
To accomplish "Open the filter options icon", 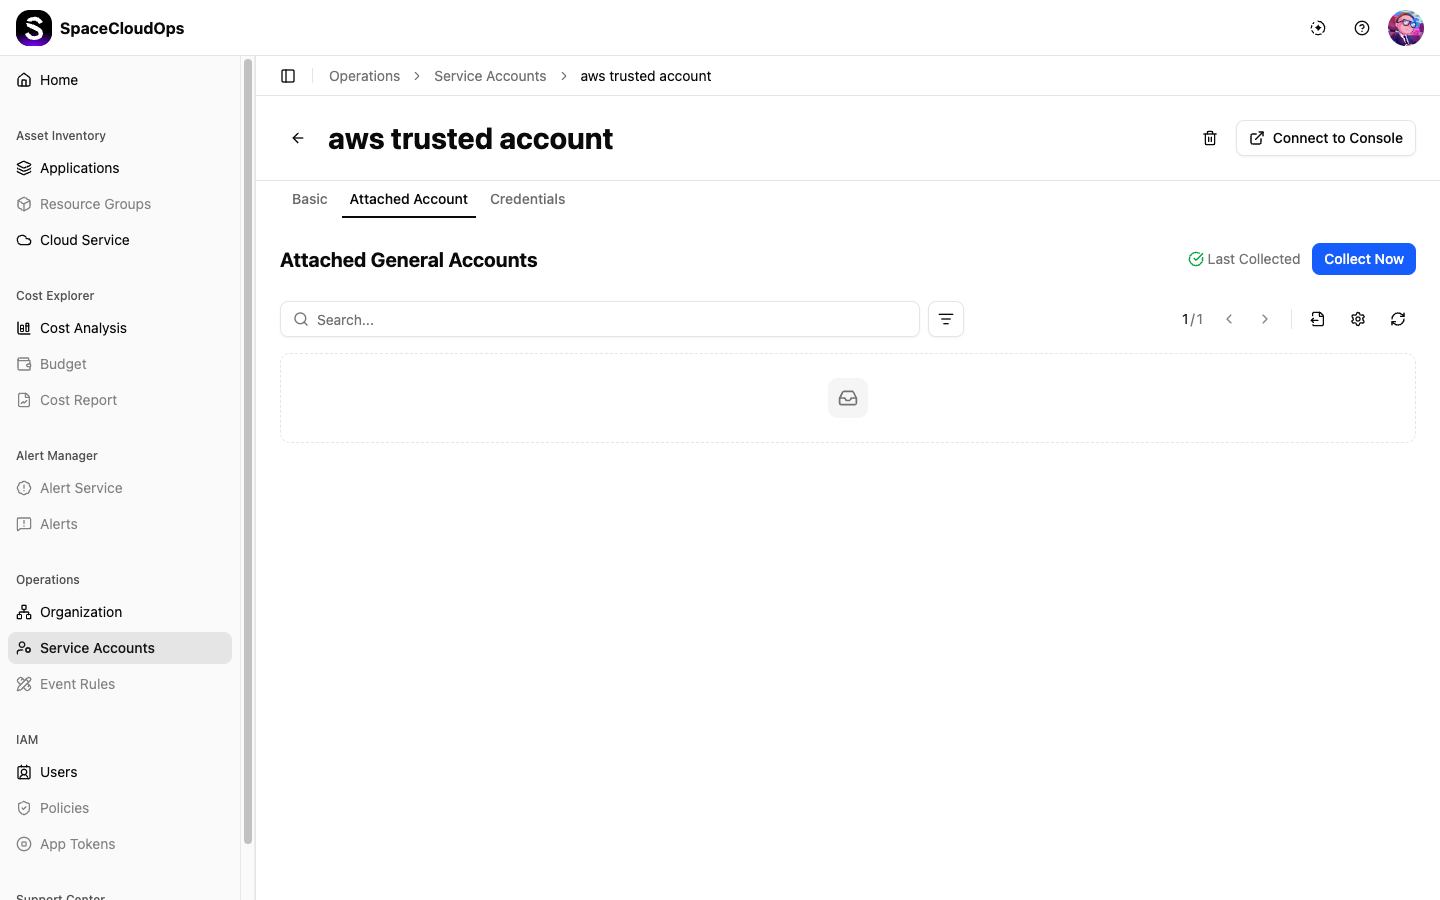I will [x=946, y=319].
